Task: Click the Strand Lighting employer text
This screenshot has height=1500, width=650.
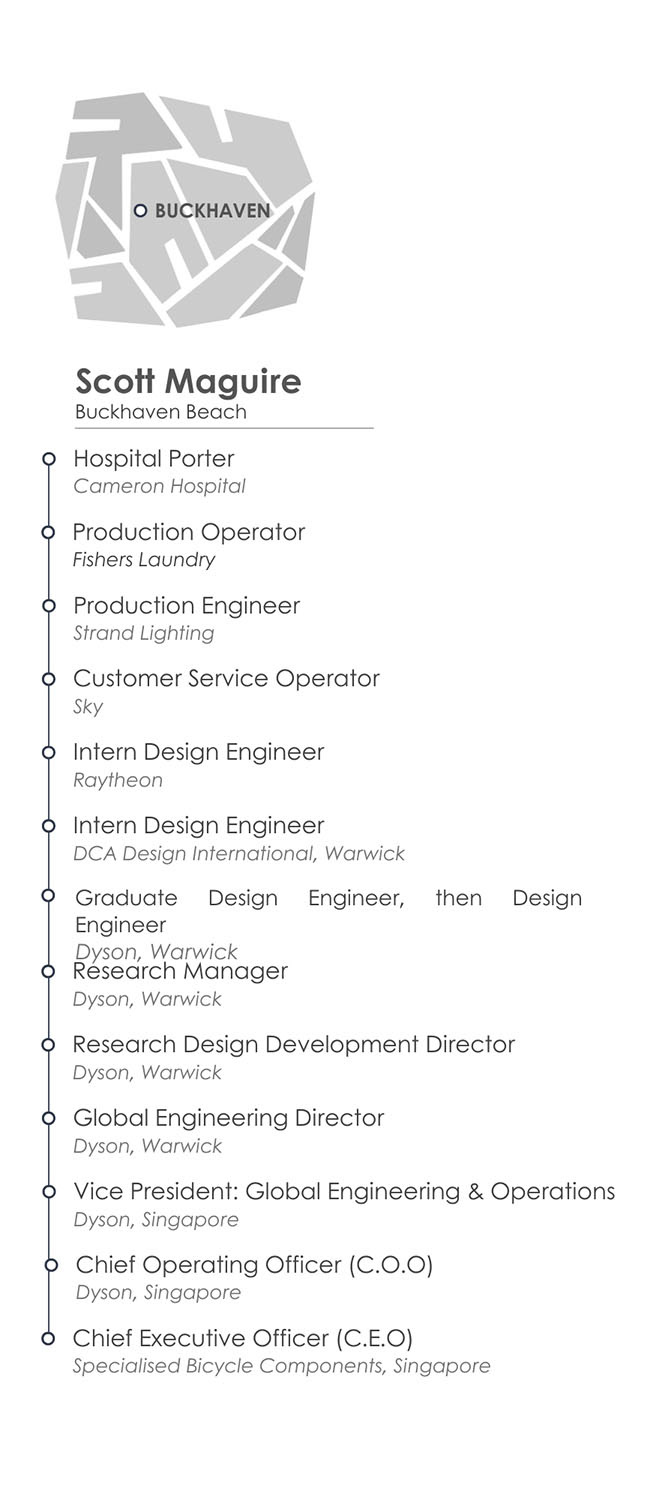Action: [x=143, y=633]
